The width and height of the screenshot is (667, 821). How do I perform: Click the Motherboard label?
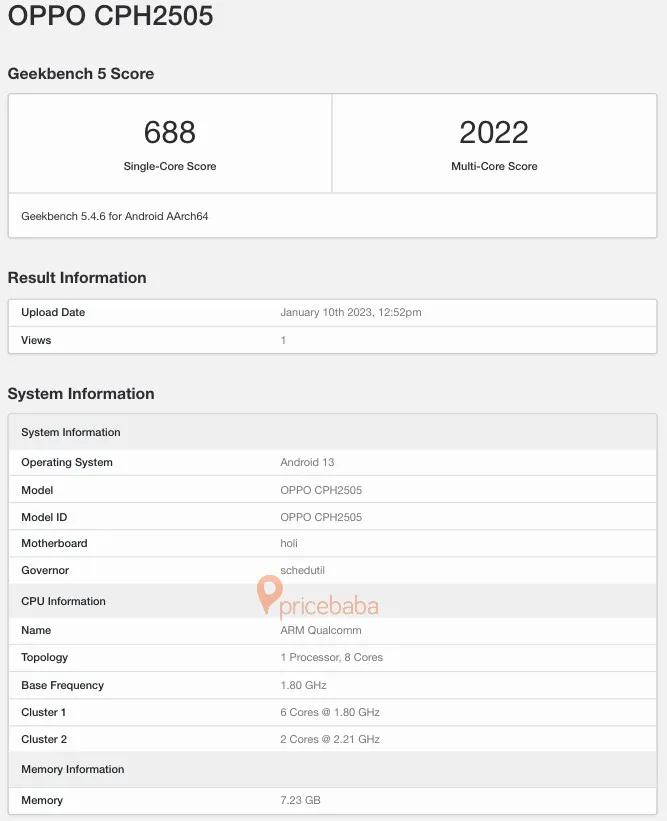[x=54, y=543]
